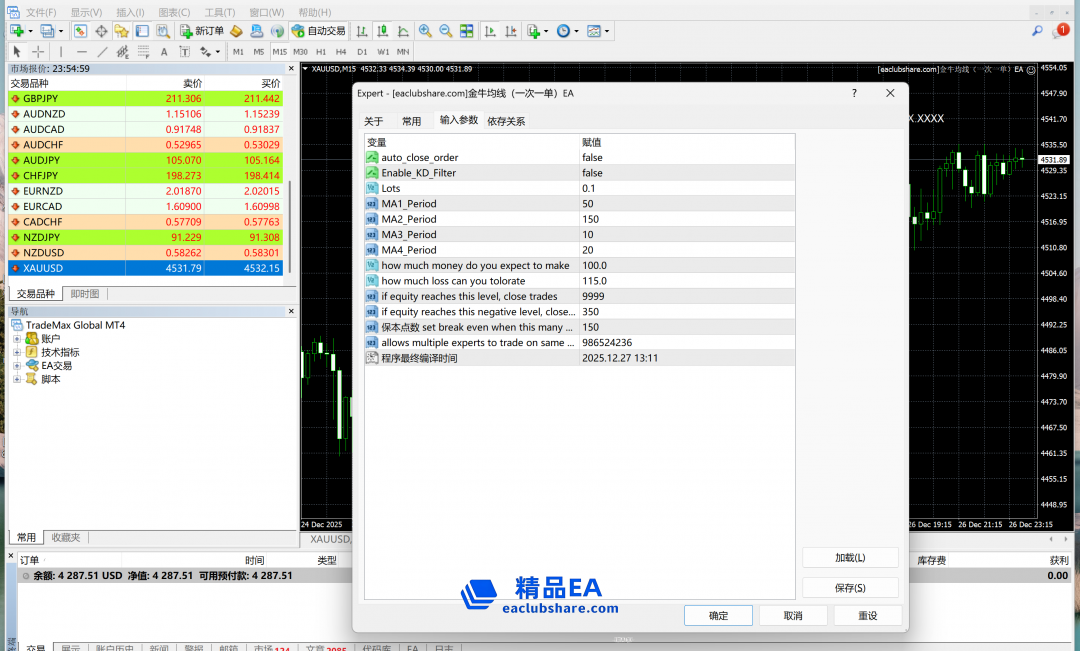Screen dimensions: 1080x651
Task: Select the candlestick chart type icon
Action: tap(382, 31)
